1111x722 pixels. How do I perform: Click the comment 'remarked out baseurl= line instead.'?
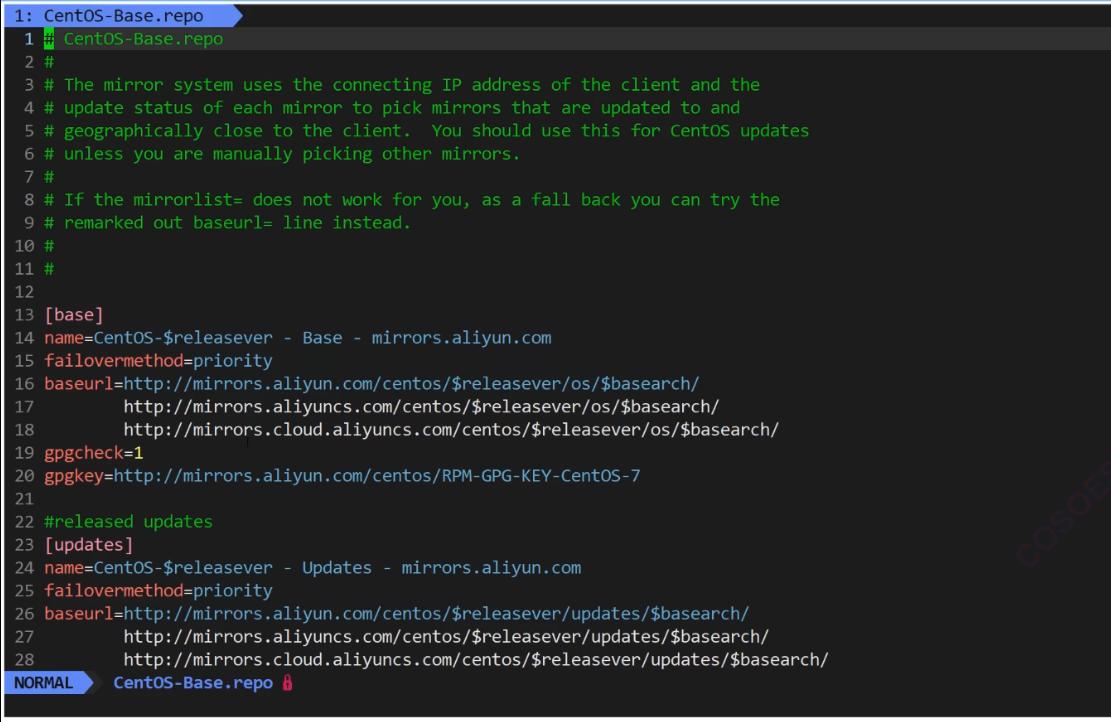227,222
